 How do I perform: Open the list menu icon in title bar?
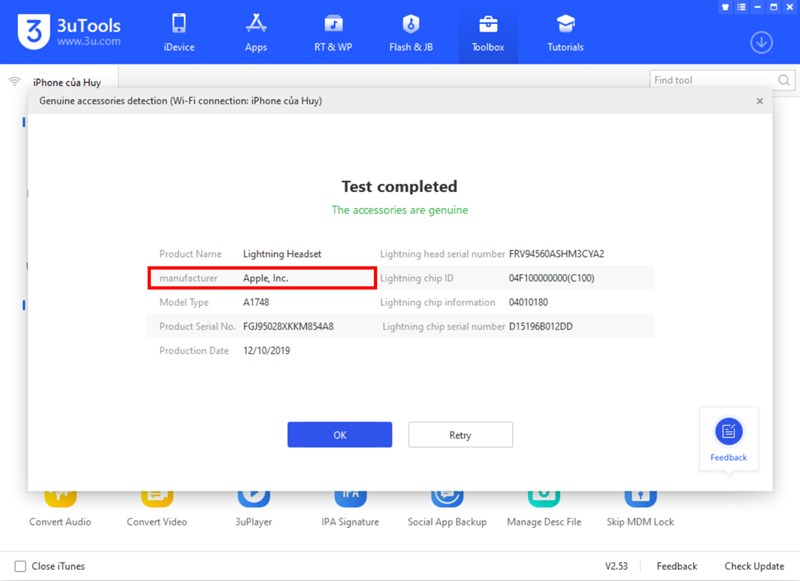(x=741, y=7)
